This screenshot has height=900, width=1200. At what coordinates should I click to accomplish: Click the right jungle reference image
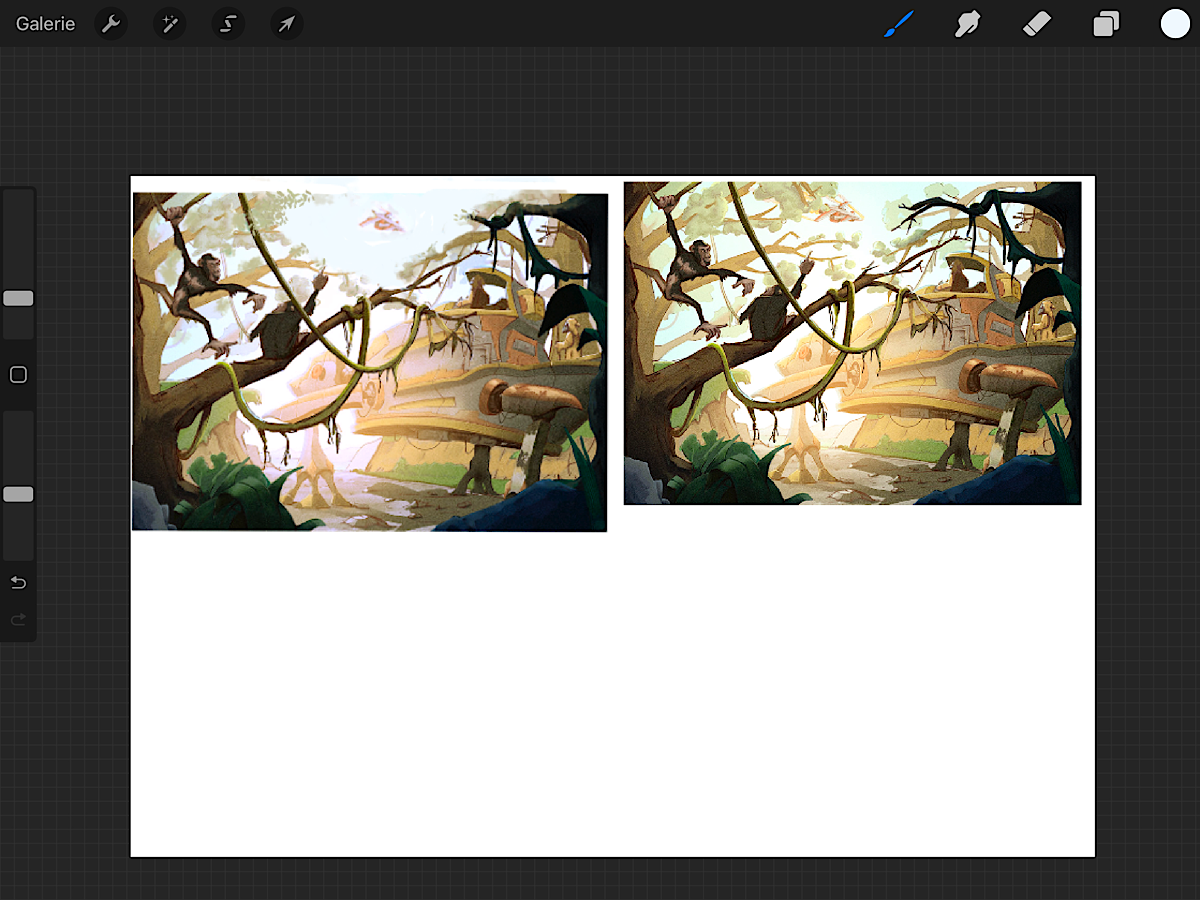(x=852, y=343)
